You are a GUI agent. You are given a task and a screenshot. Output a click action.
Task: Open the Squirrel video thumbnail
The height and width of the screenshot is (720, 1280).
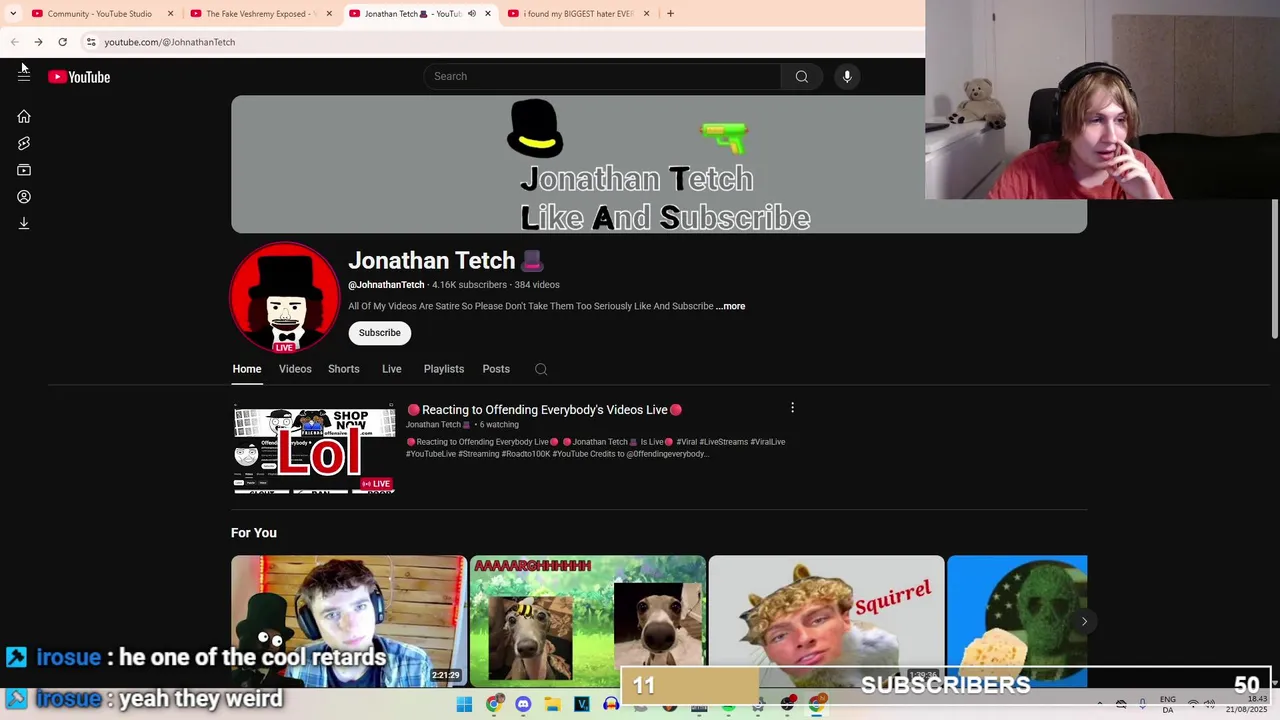tap(826, 621)
